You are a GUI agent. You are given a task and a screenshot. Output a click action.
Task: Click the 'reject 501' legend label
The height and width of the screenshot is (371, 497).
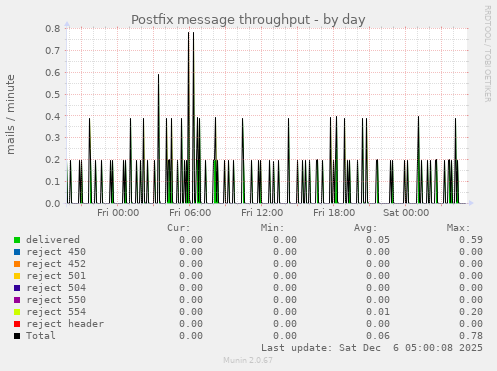click(56, 276)
